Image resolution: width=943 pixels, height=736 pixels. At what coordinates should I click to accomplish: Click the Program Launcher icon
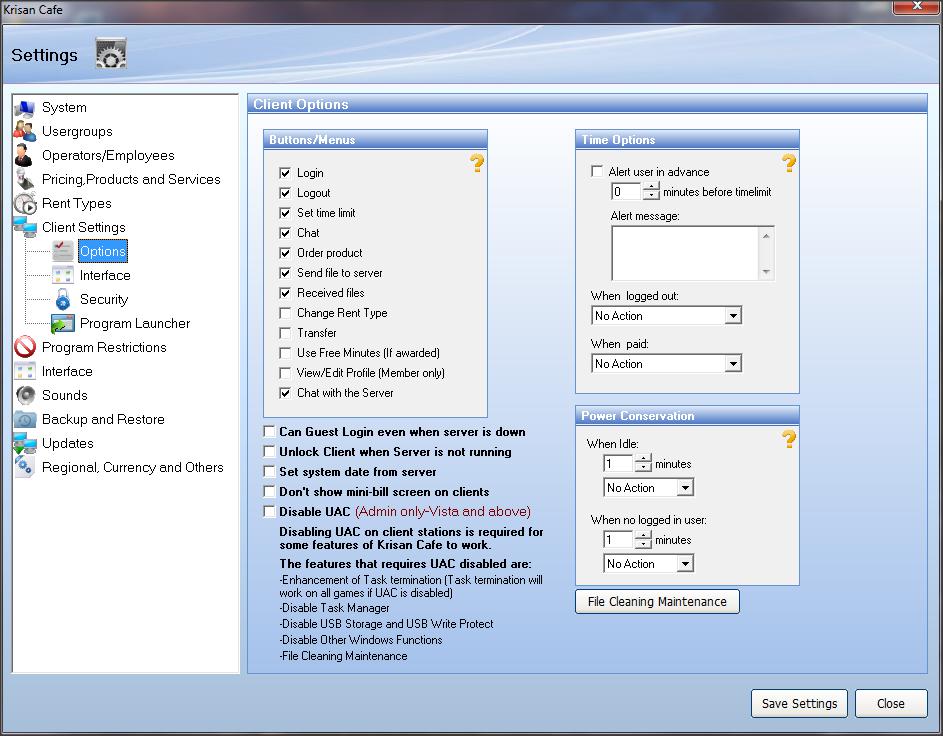[x=63, y=324]
